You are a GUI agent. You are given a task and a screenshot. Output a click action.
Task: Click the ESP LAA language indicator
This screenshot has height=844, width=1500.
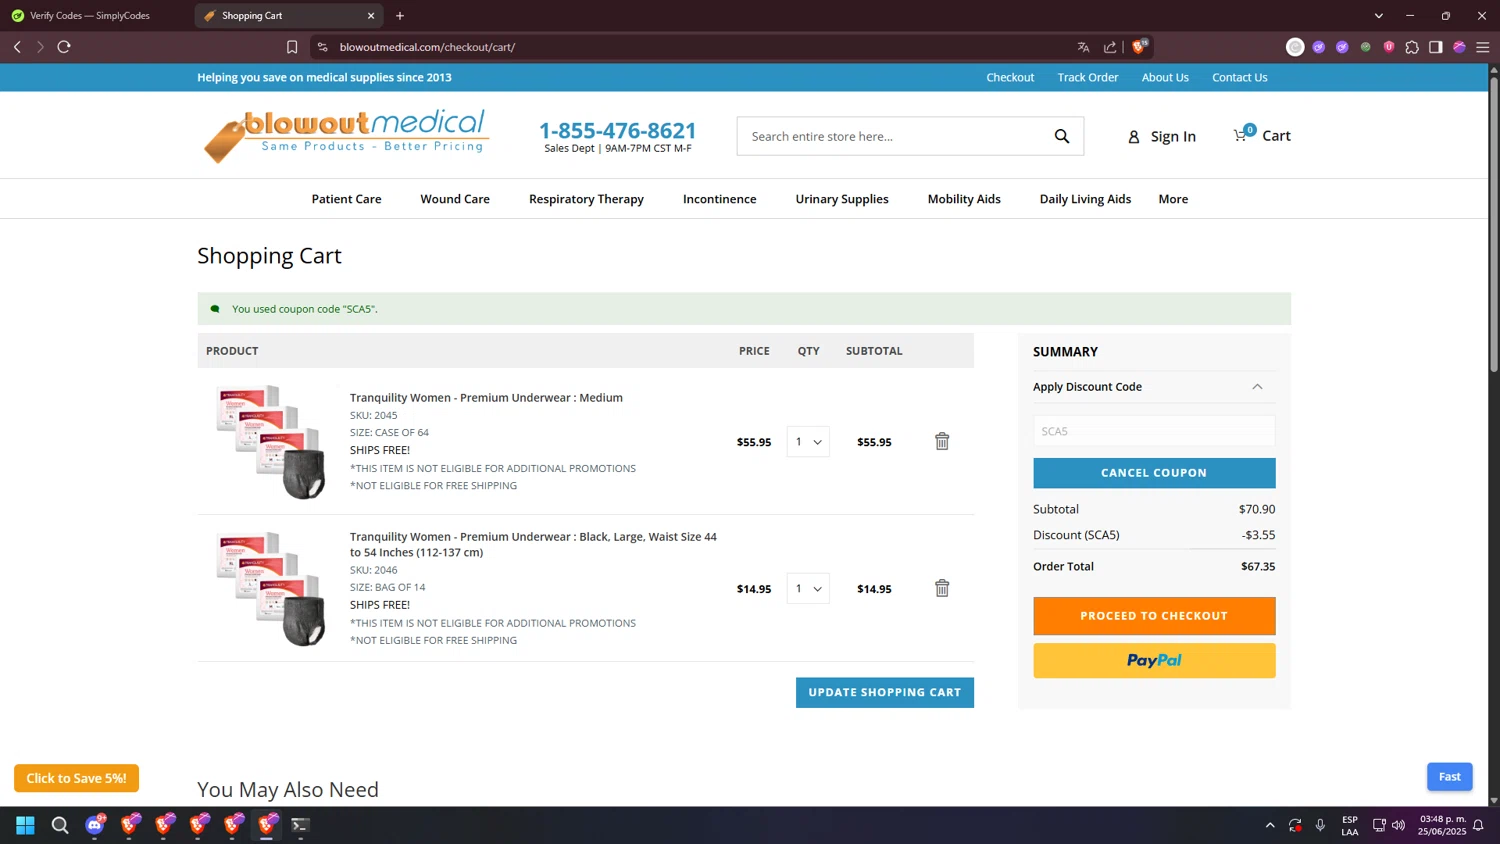(1350, 825)
